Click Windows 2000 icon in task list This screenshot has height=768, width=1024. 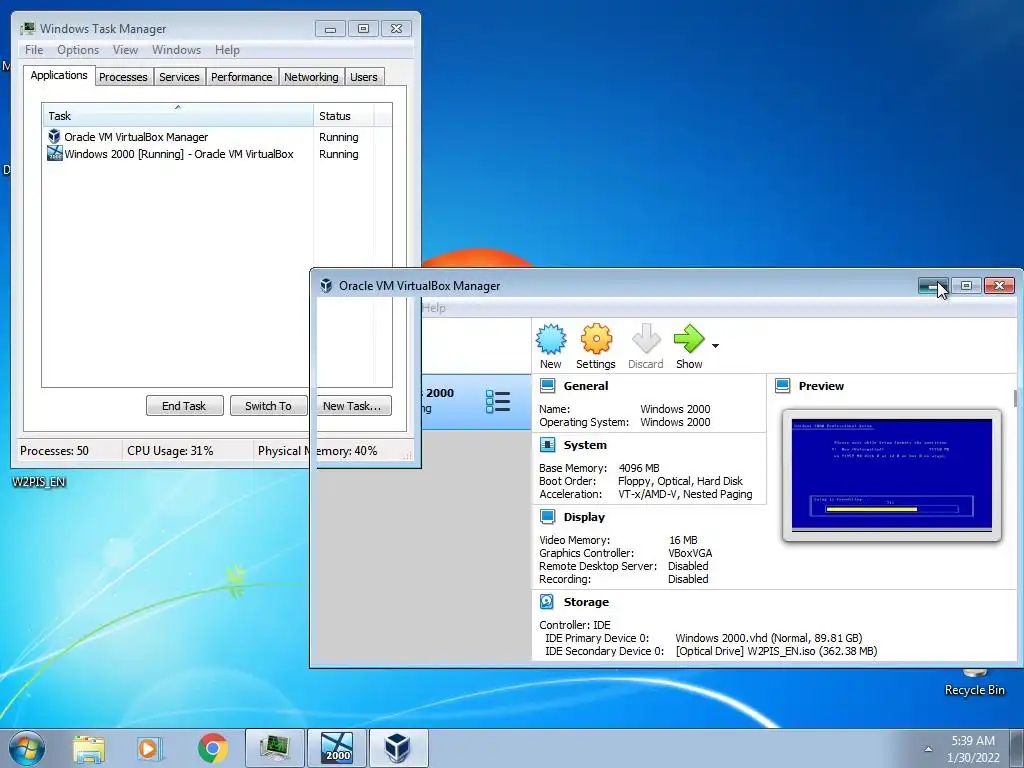click(x=54, y=153)
